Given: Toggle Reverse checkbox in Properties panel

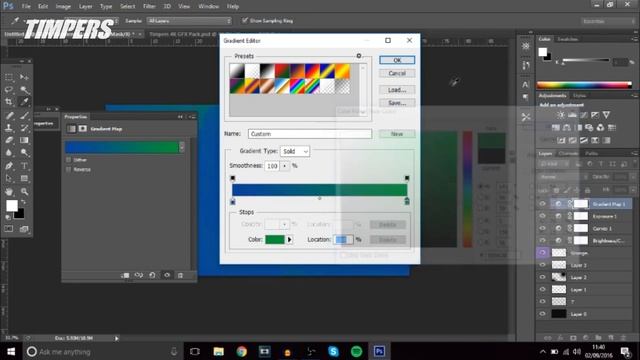Looking at the screenshot, I should [69, 169].
